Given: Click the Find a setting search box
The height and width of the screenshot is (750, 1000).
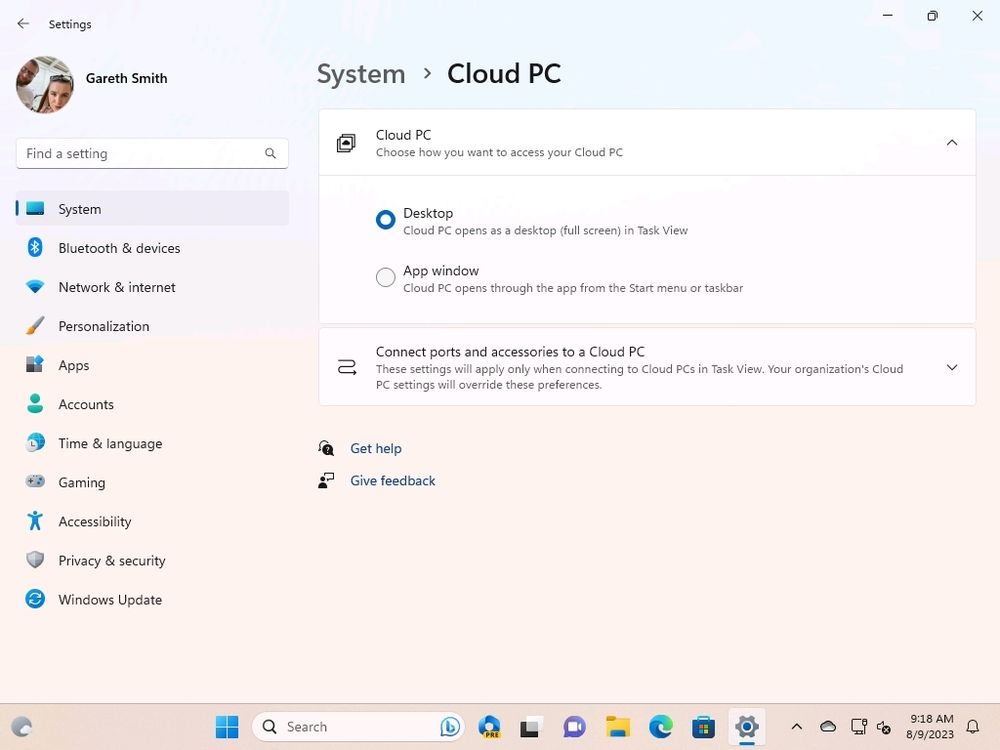Looking at the screenshot, I should pyautogui.click(x=152, y=153).
